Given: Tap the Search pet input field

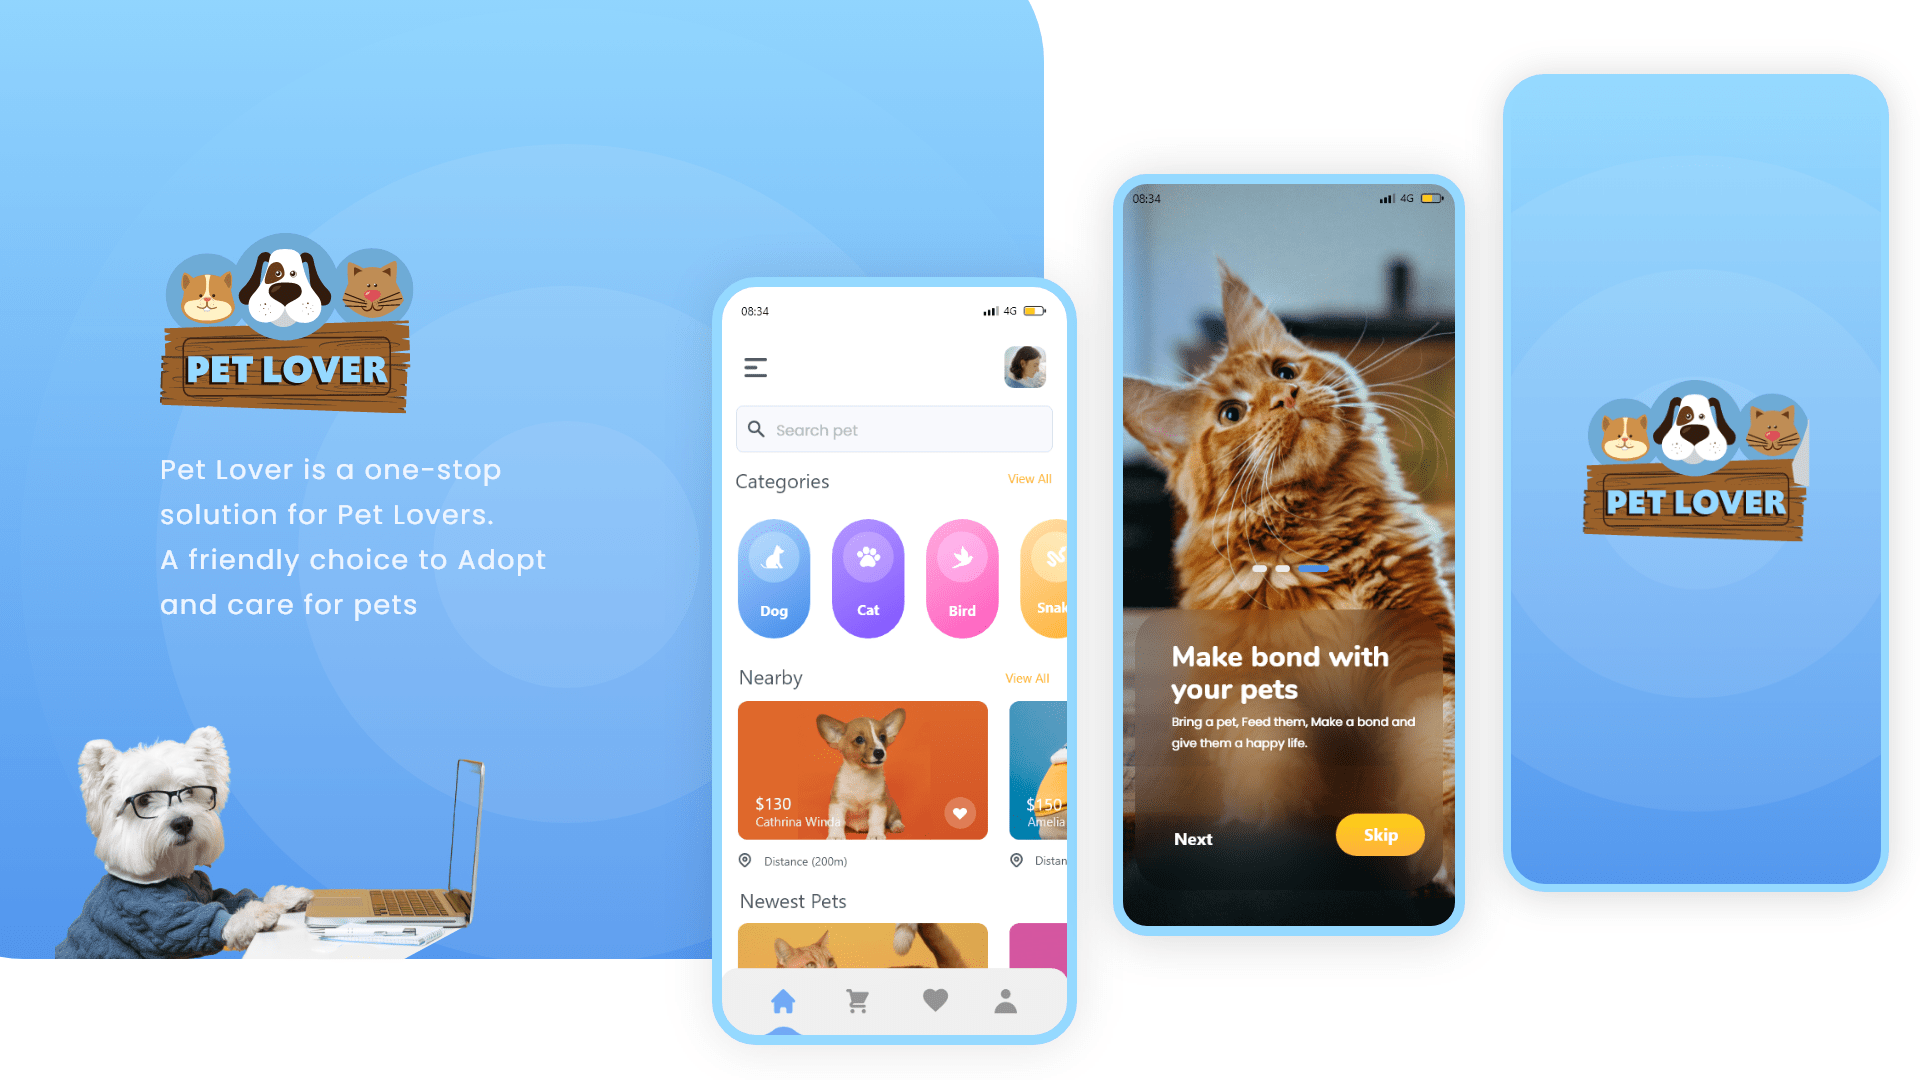Looking at the screenshot, I should 893,429.
